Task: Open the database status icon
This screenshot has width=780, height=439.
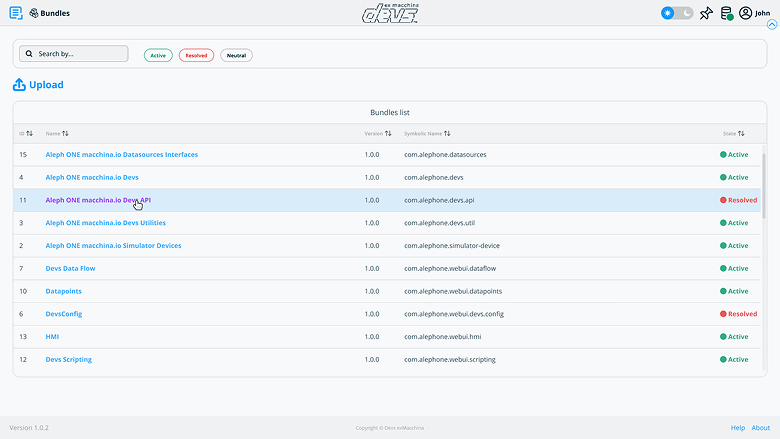Action: [x=727, y=13]
